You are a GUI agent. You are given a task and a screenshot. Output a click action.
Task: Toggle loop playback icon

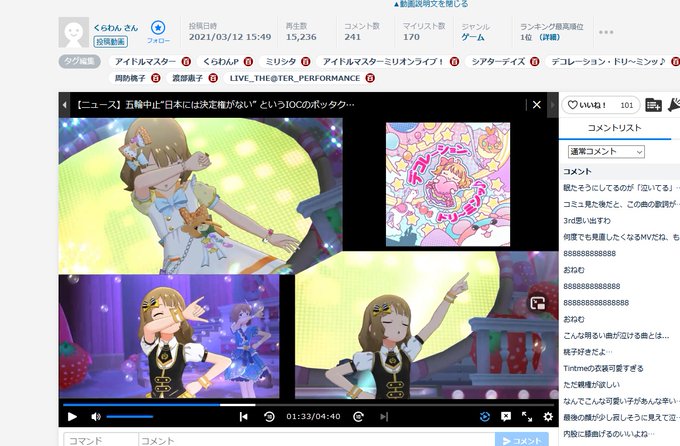tap(485, 417)
